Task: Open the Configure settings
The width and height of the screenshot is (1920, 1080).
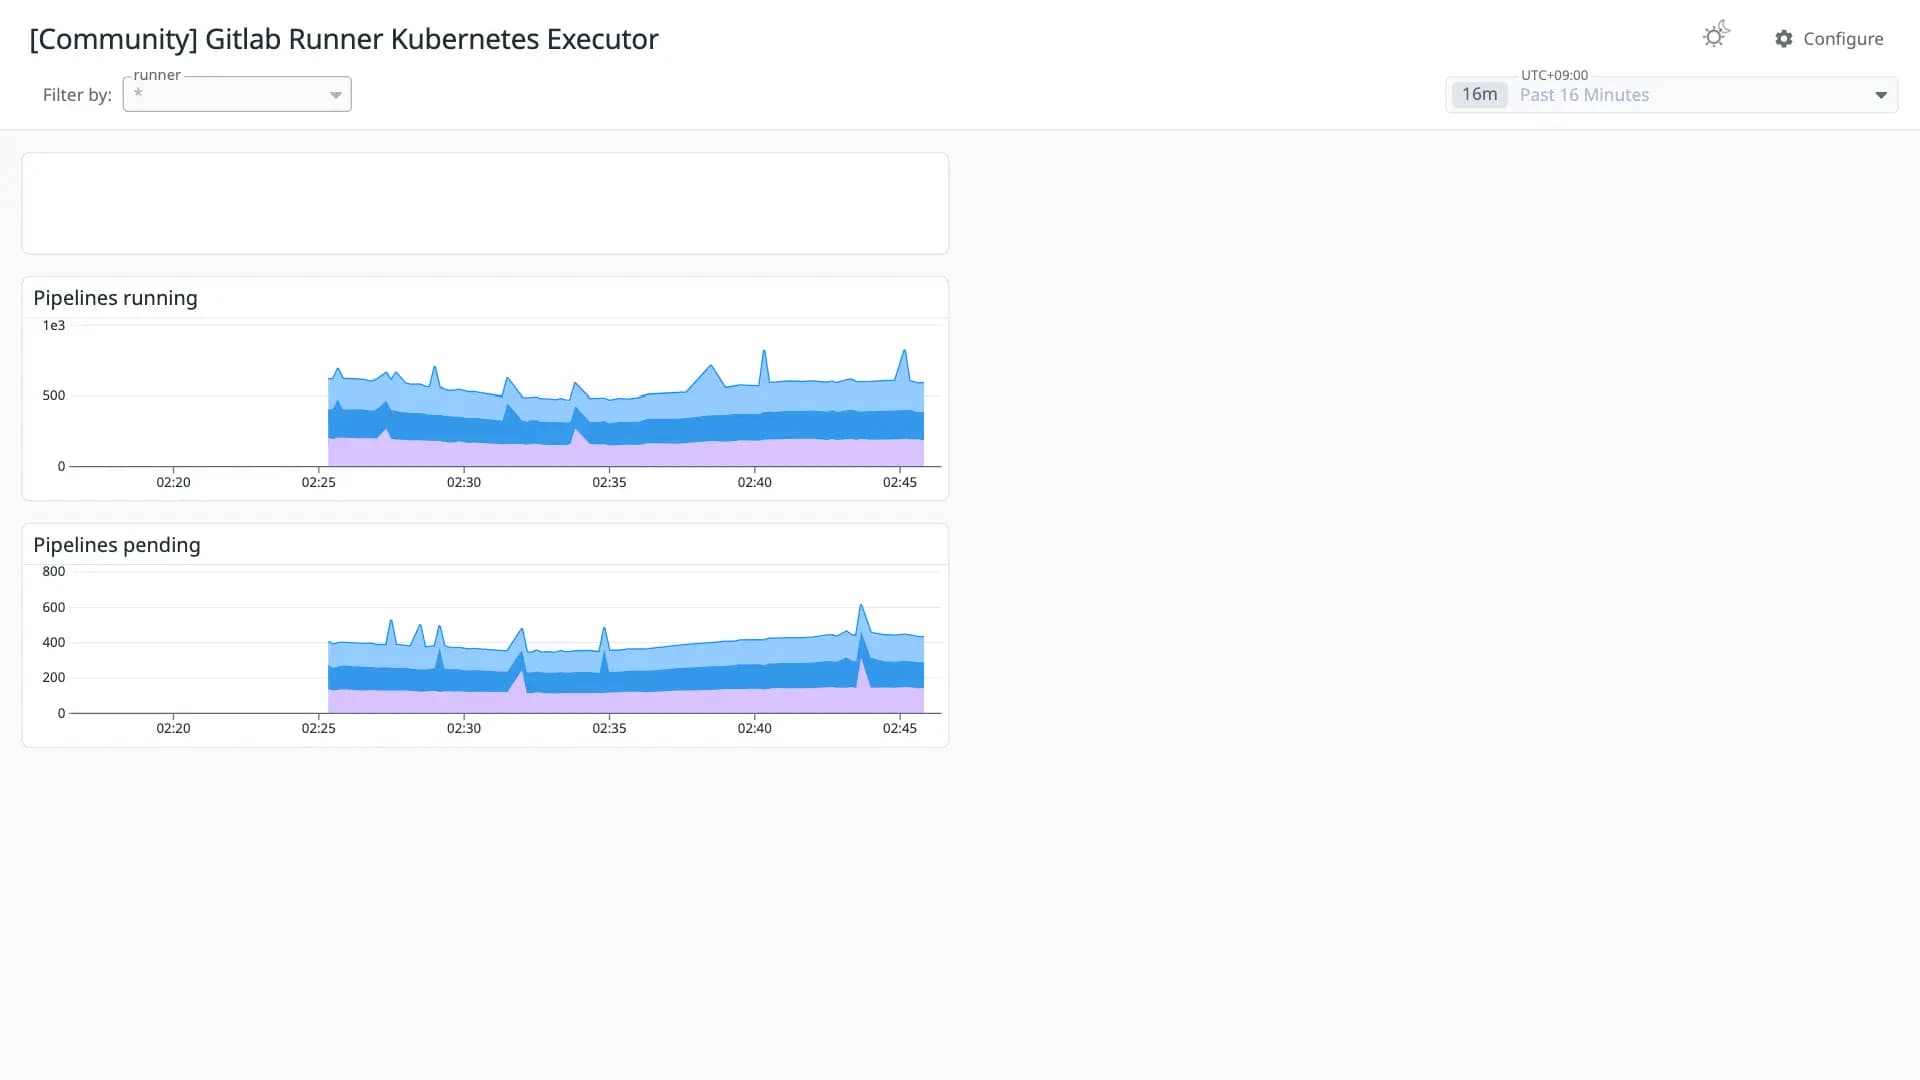Action: [1829, 39]
